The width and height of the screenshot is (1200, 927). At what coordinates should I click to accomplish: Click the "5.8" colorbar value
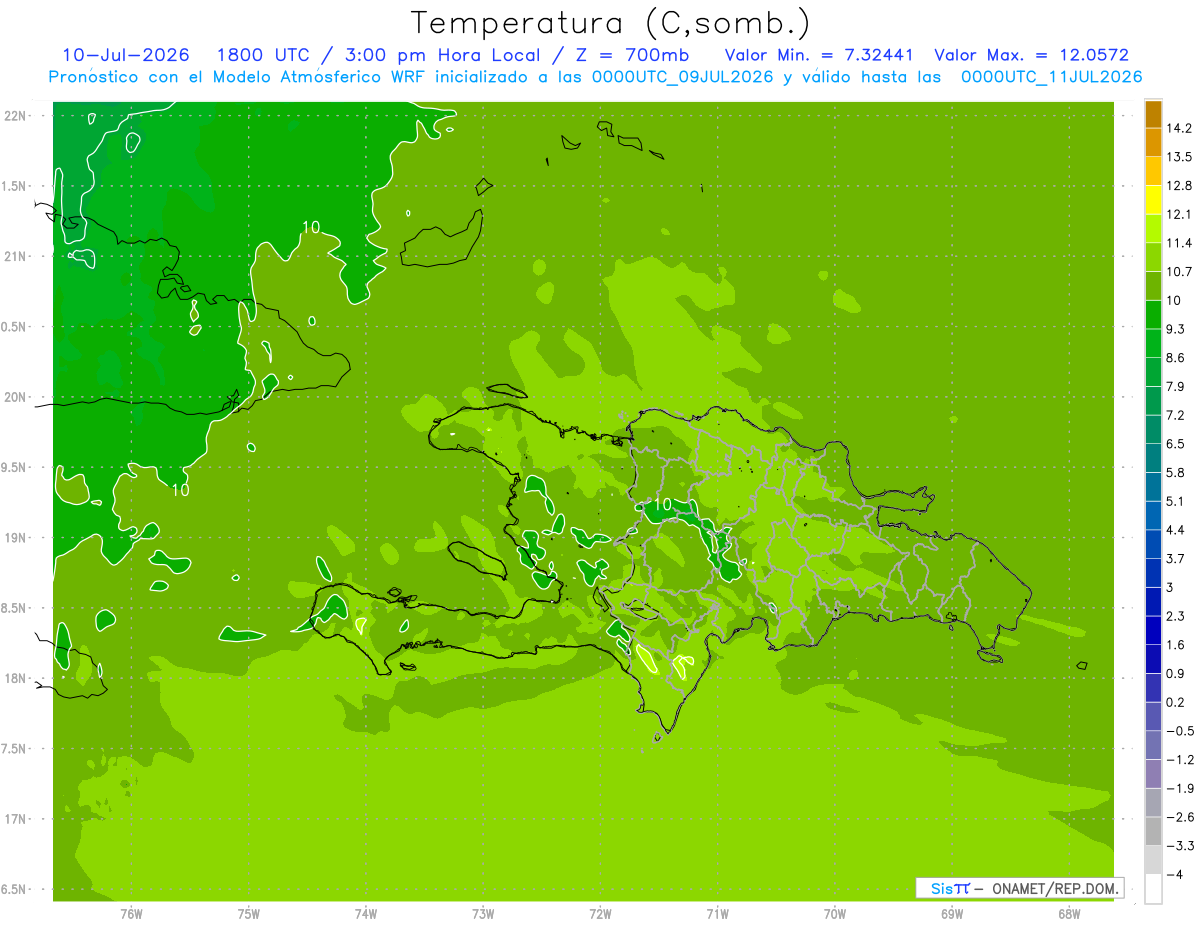(x=1176, y=473)
